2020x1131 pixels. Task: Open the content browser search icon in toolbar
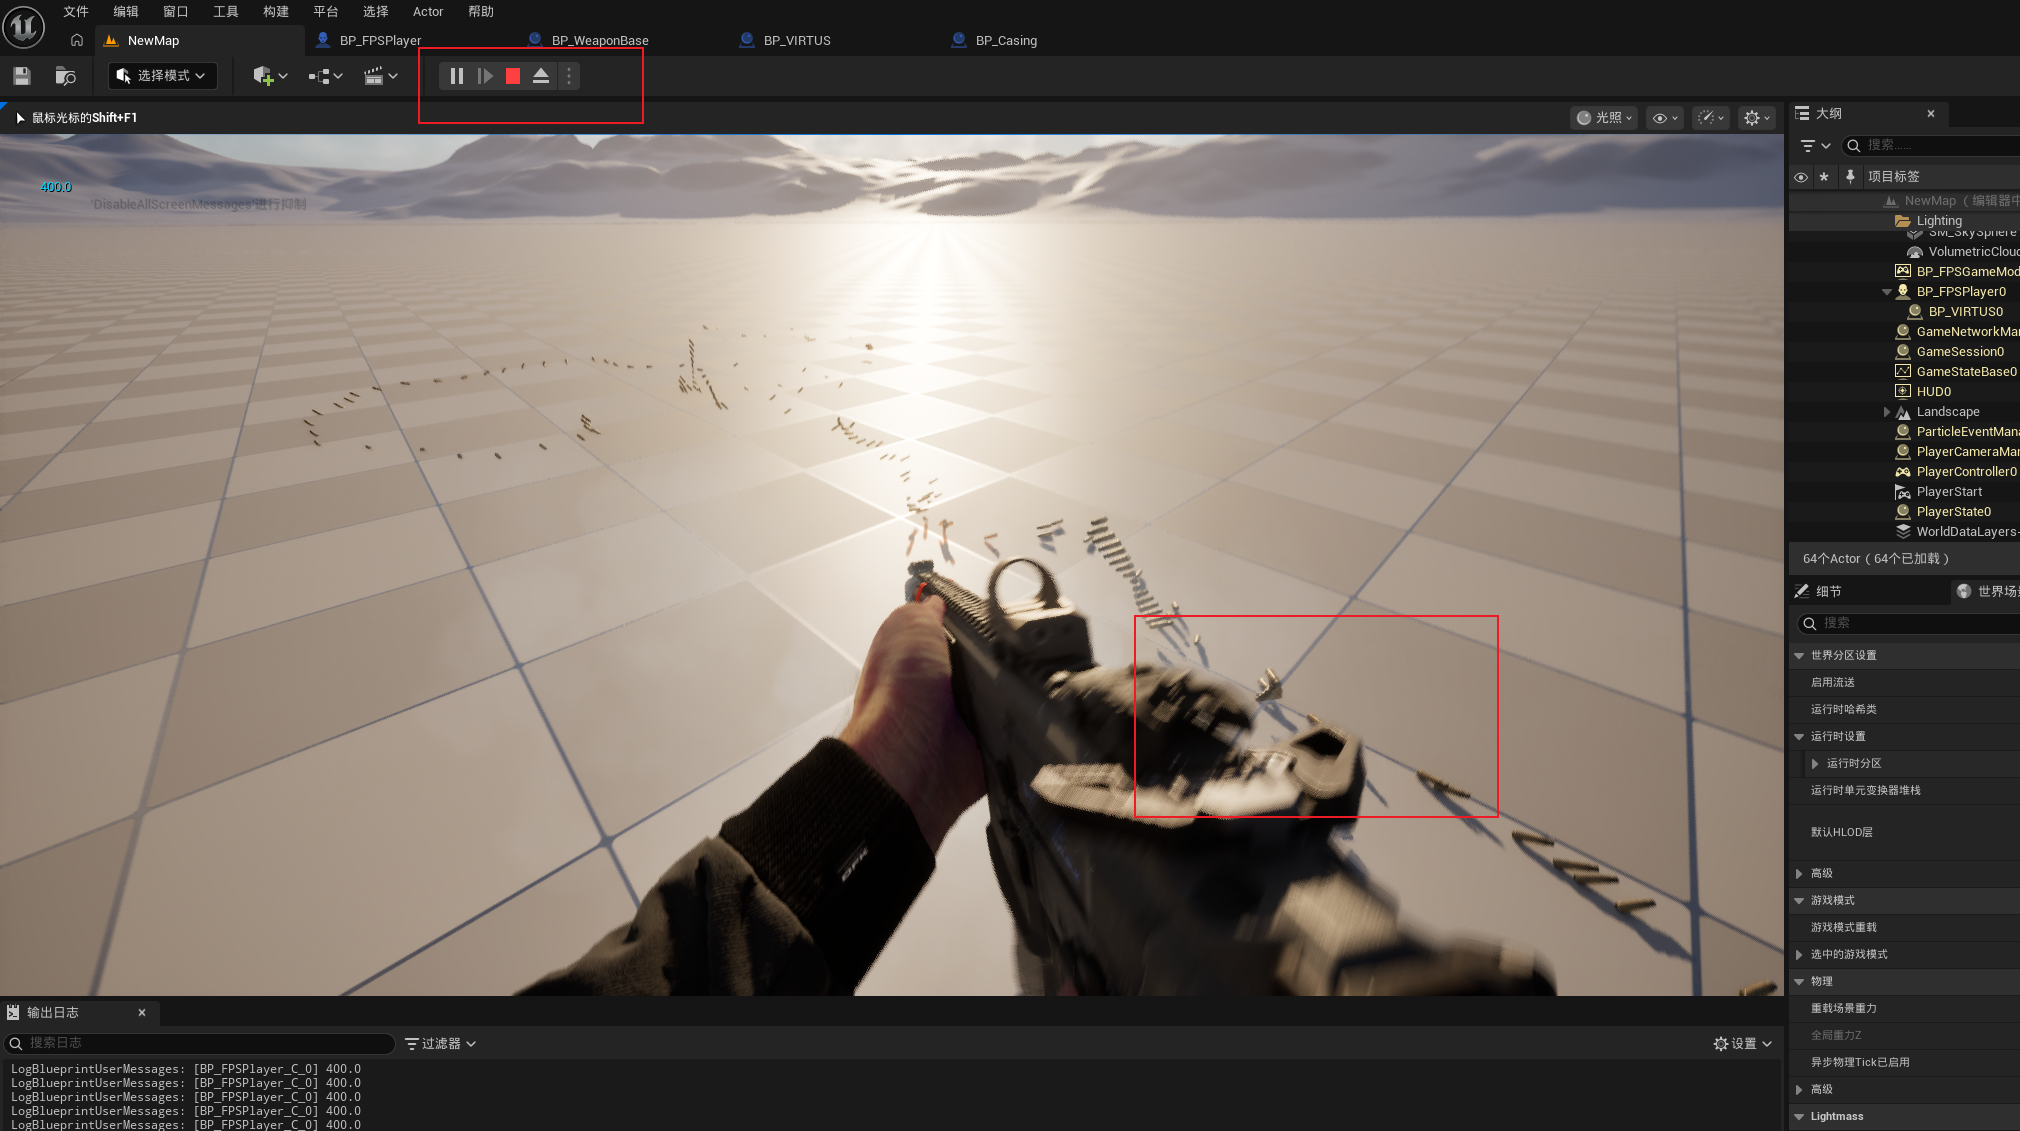coord(66,76)
